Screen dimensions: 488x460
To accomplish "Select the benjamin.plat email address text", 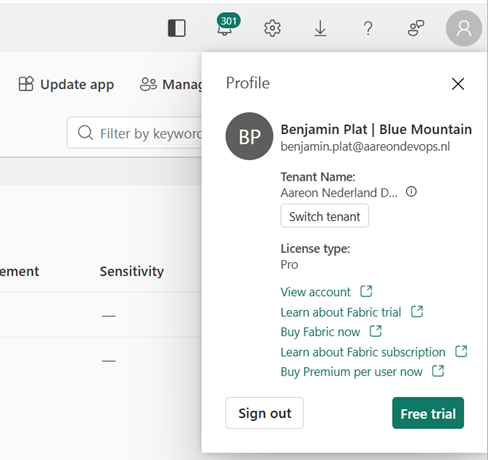I will coord(365,146).
